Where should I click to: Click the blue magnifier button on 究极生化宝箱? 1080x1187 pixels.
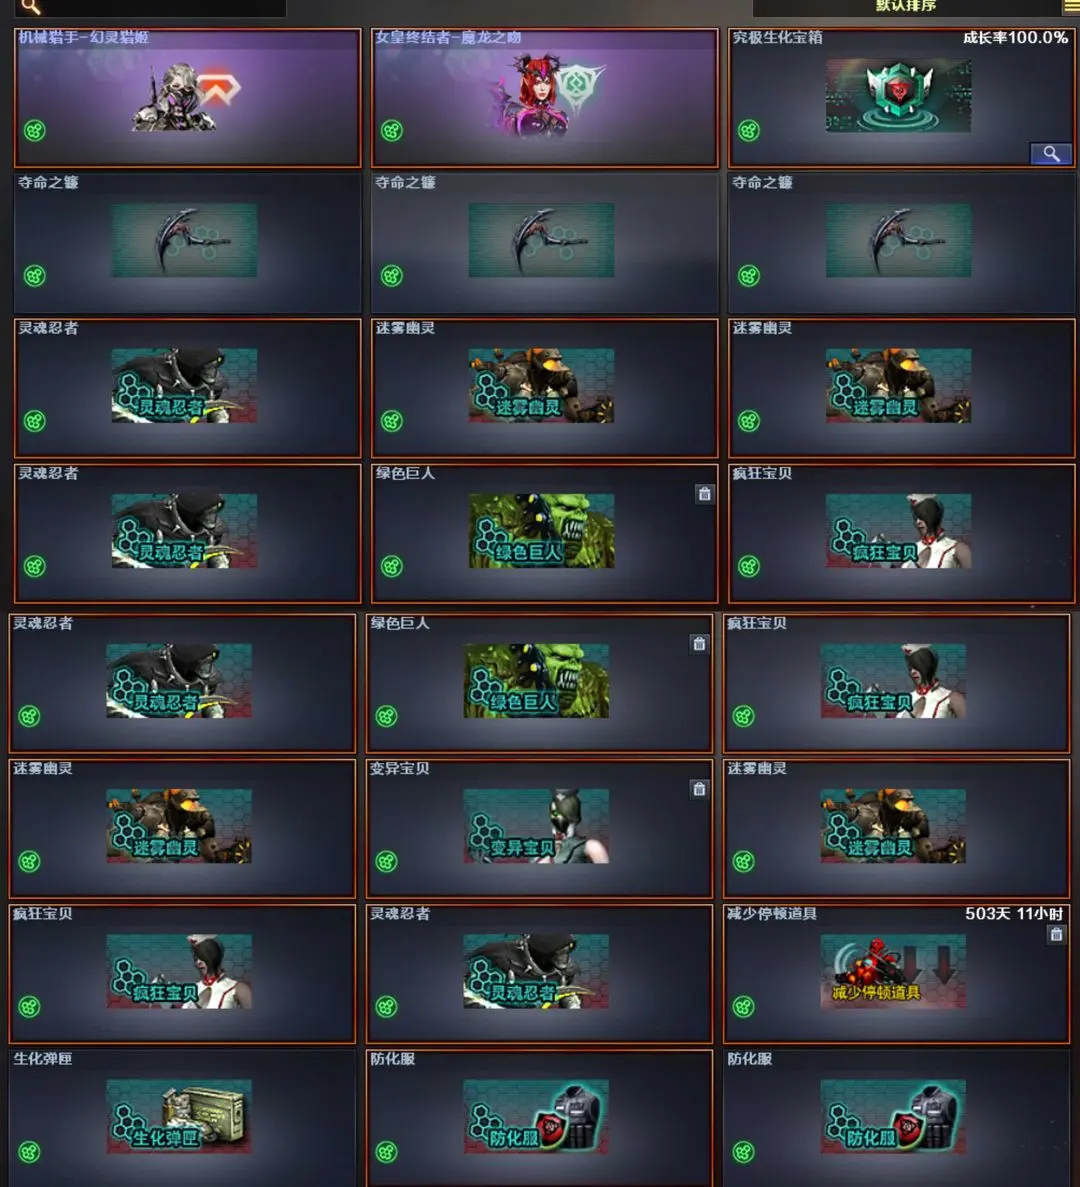point(1050,154)
